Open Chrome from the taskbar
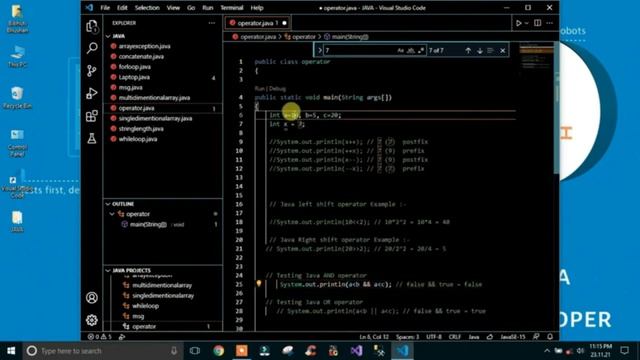The width and height of the screenshot is (640, 360). [219, 351]
